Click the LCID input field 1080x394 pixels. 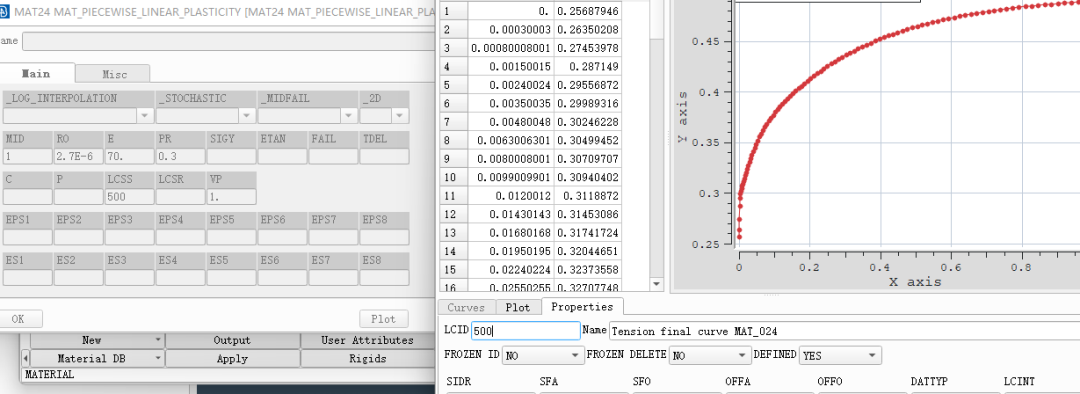(x=526, y=331)
